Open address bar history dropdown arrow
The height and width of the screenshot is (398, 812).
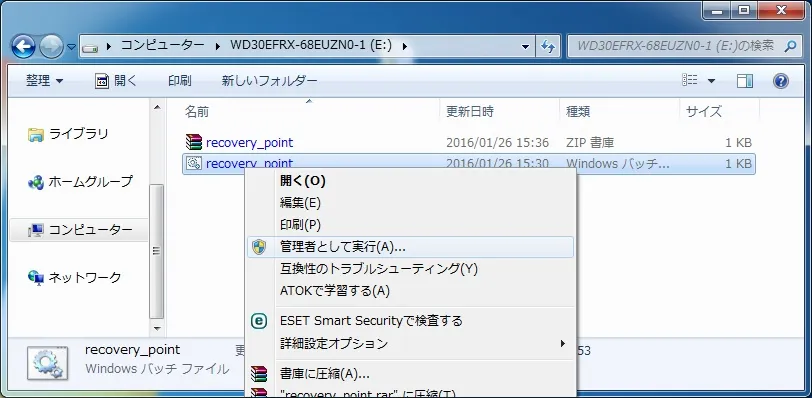[x=525, y=47]
